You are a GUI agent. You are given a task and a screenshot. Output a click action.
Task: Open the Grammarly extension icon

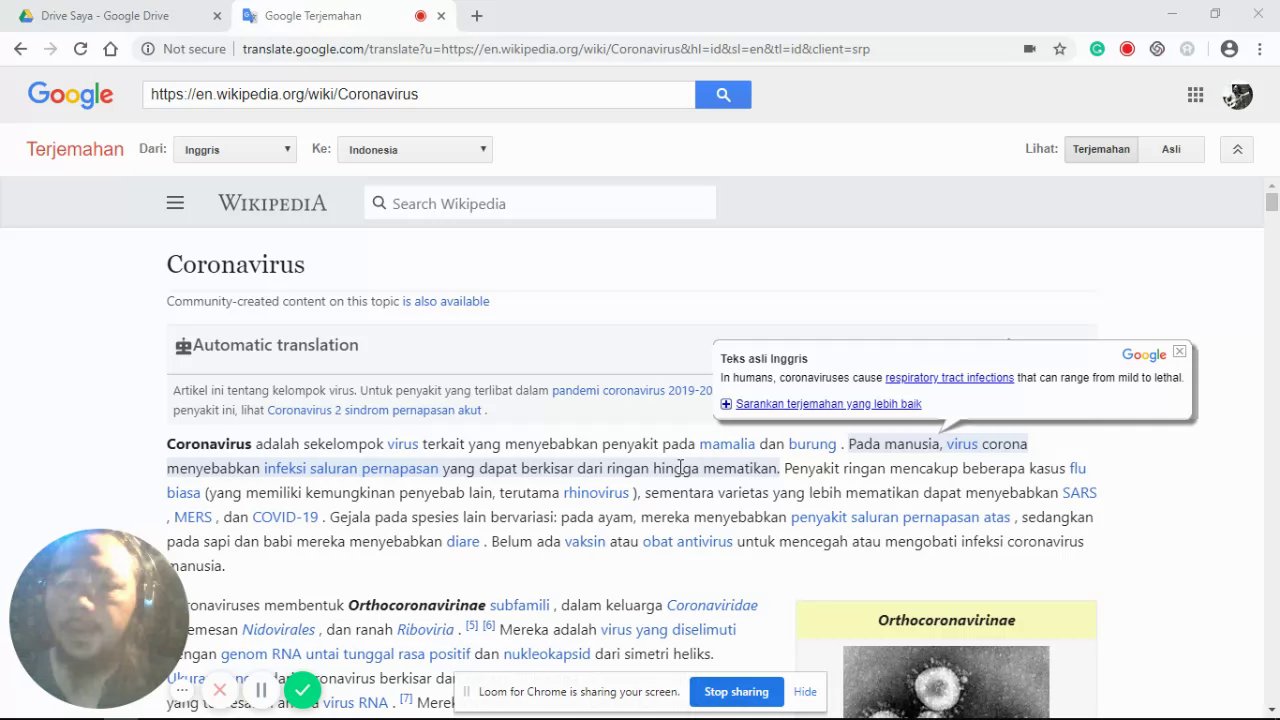pos(1097,48)
